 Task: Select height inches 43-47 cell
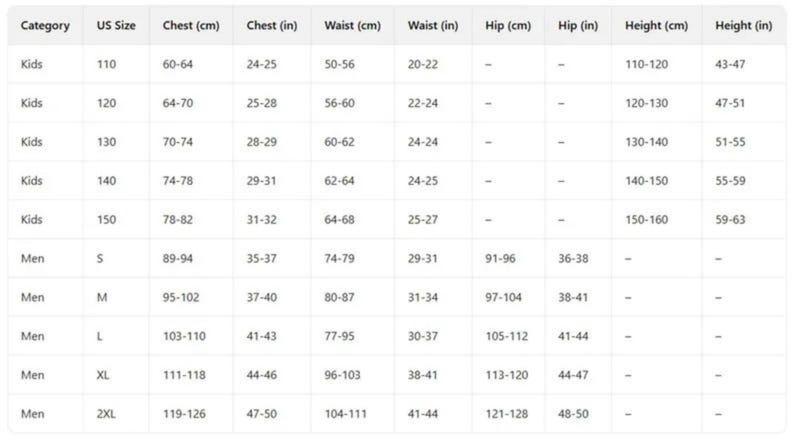click(730, 64)
